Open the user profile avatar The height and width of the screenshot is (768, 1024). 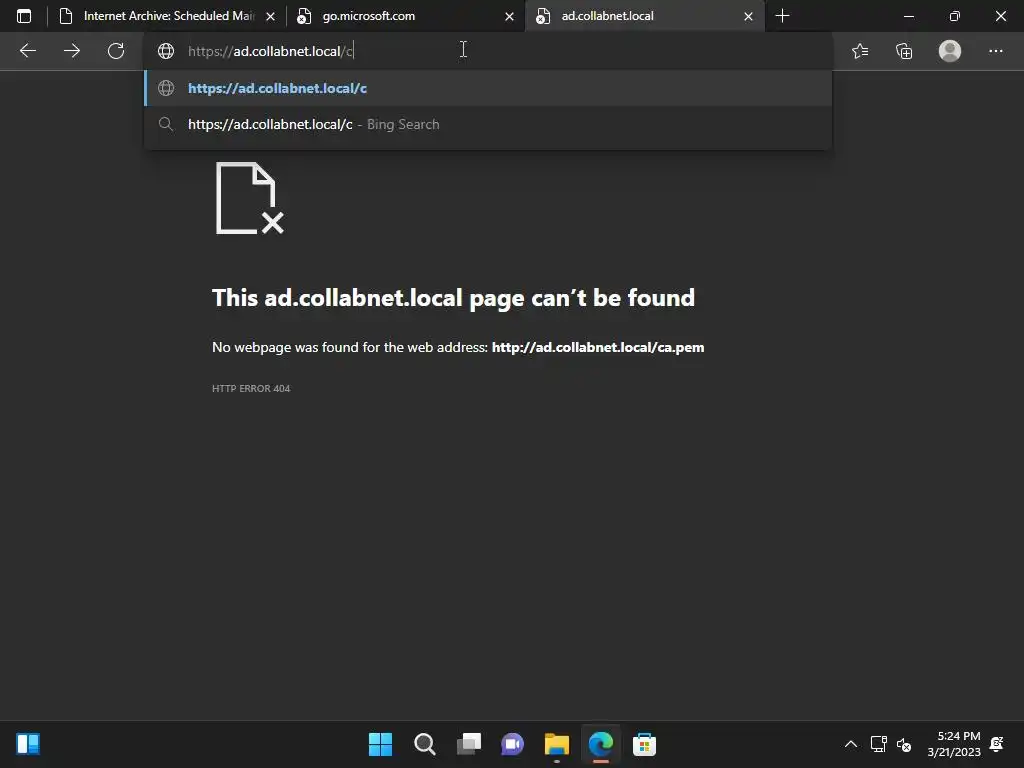tap(950, 50)
